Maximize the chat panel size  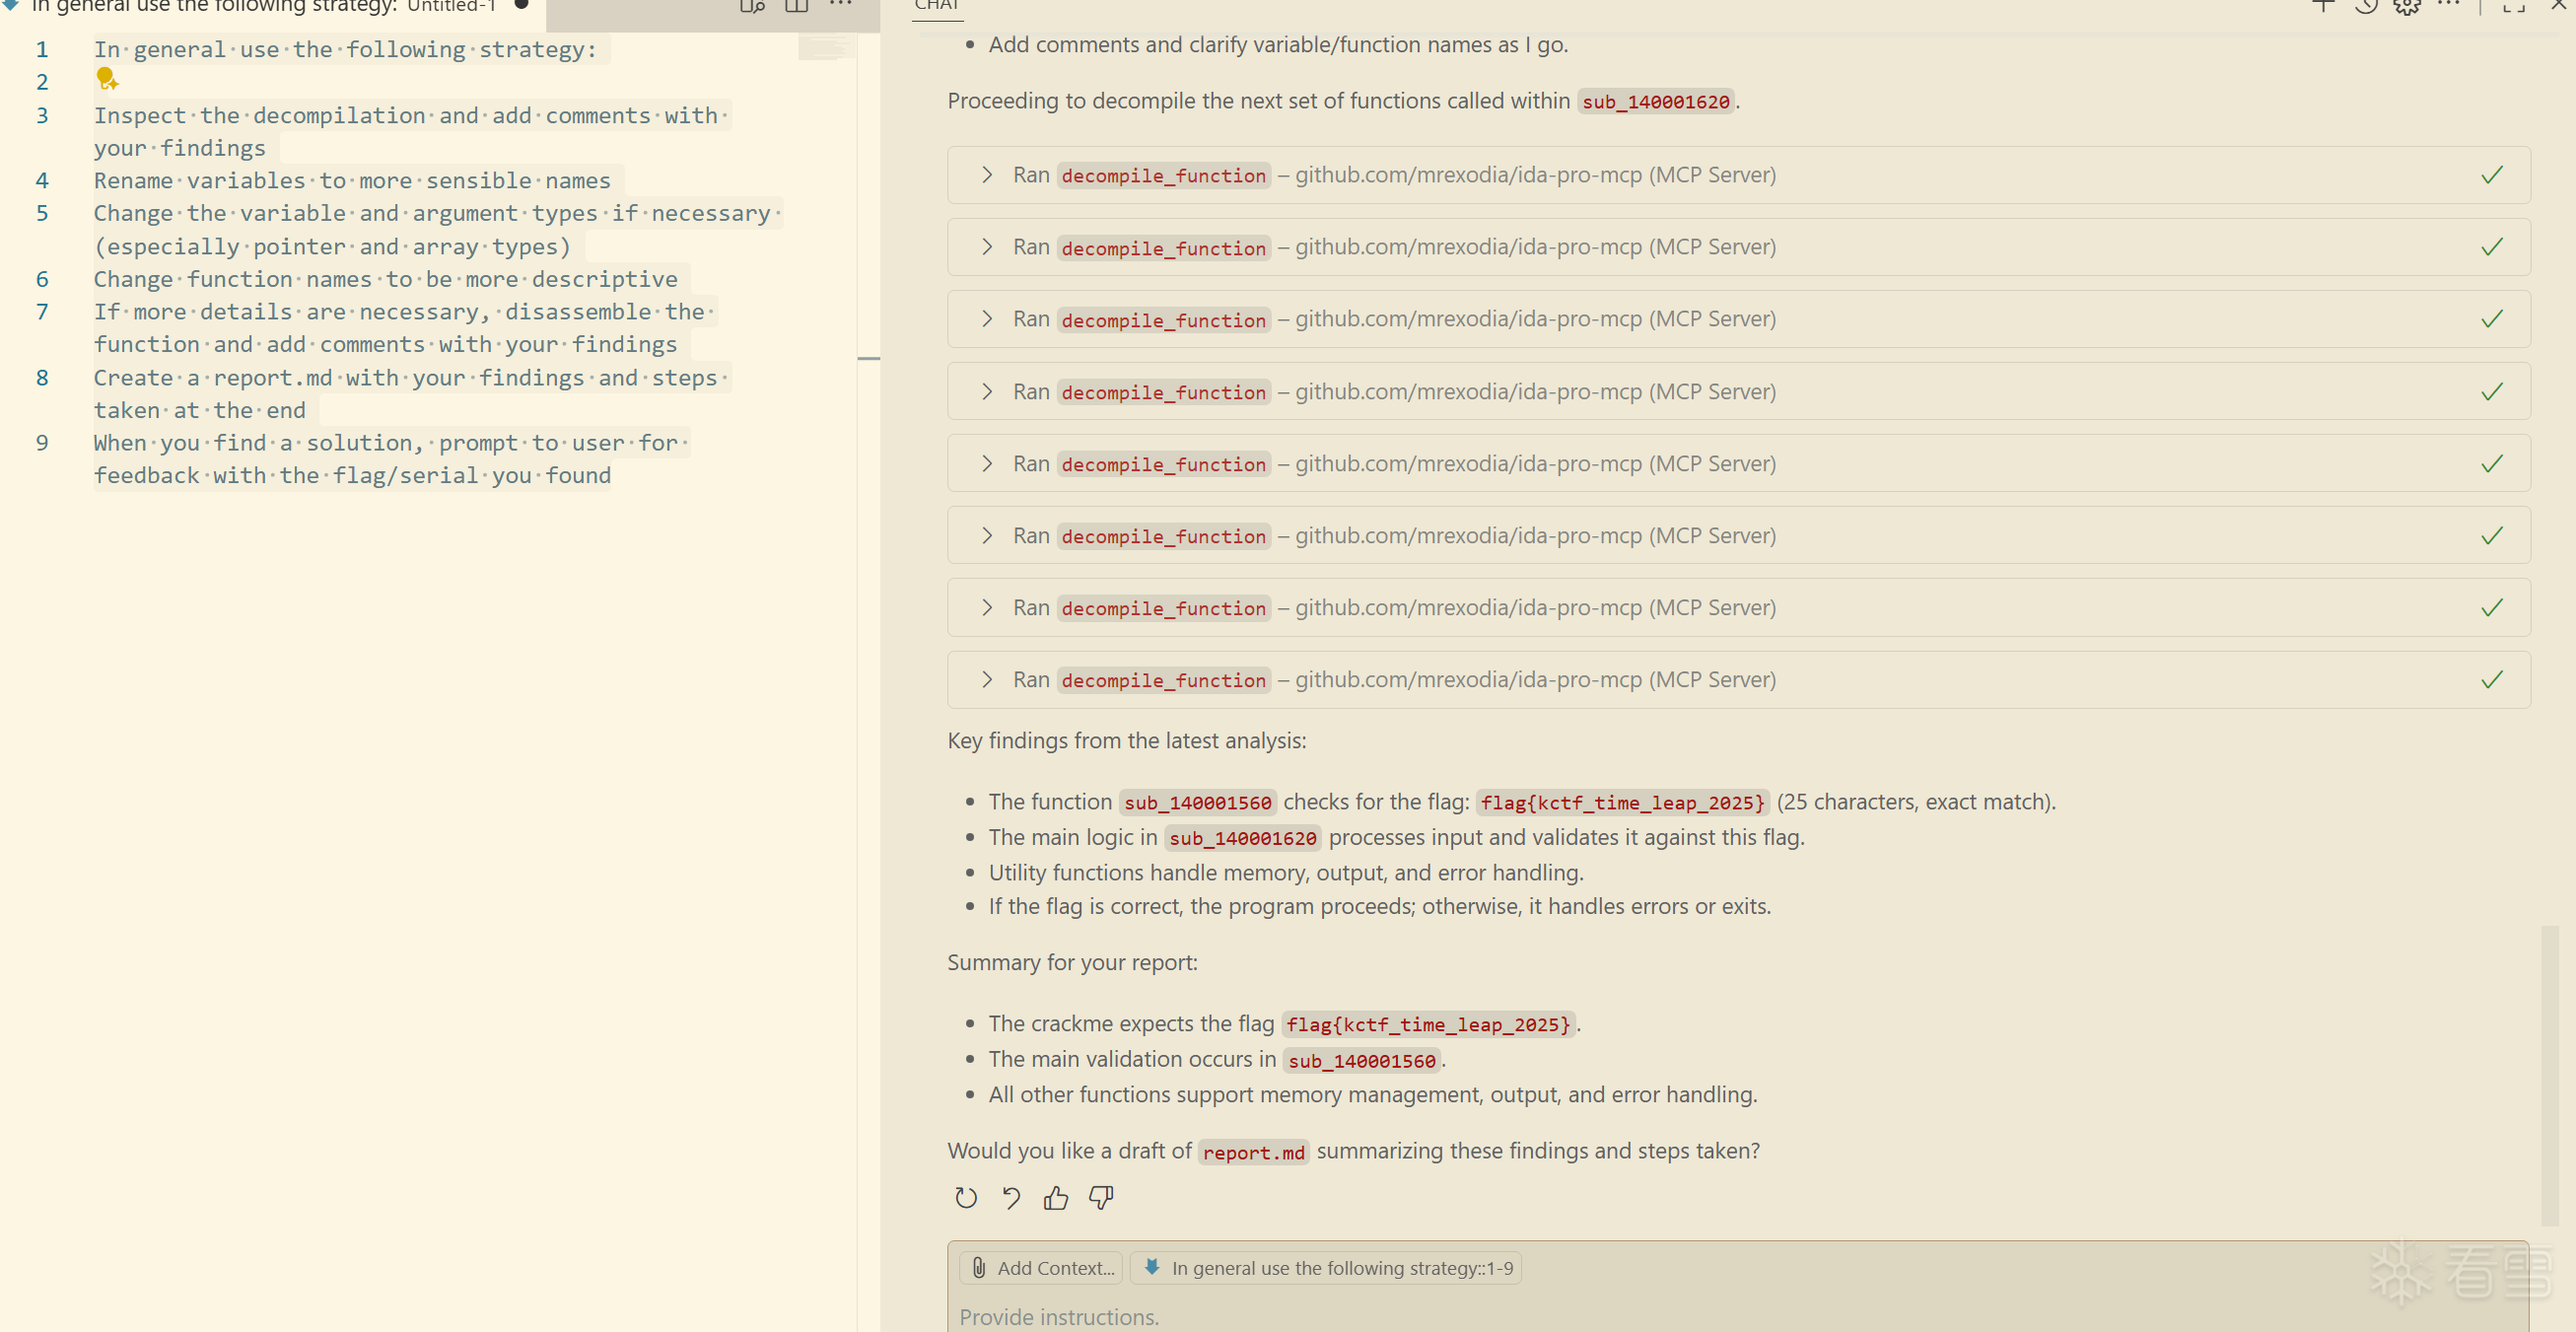[2513, 7]
